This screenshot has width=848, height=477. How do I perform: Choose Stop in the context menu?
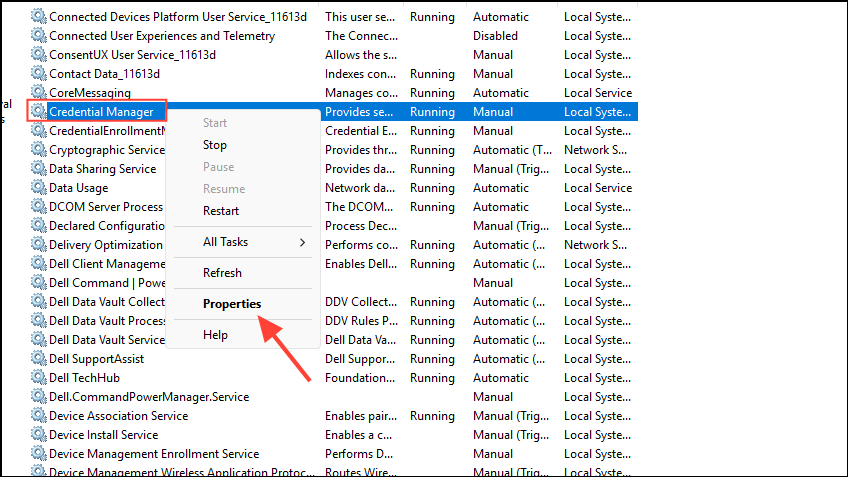click(215, 145)
